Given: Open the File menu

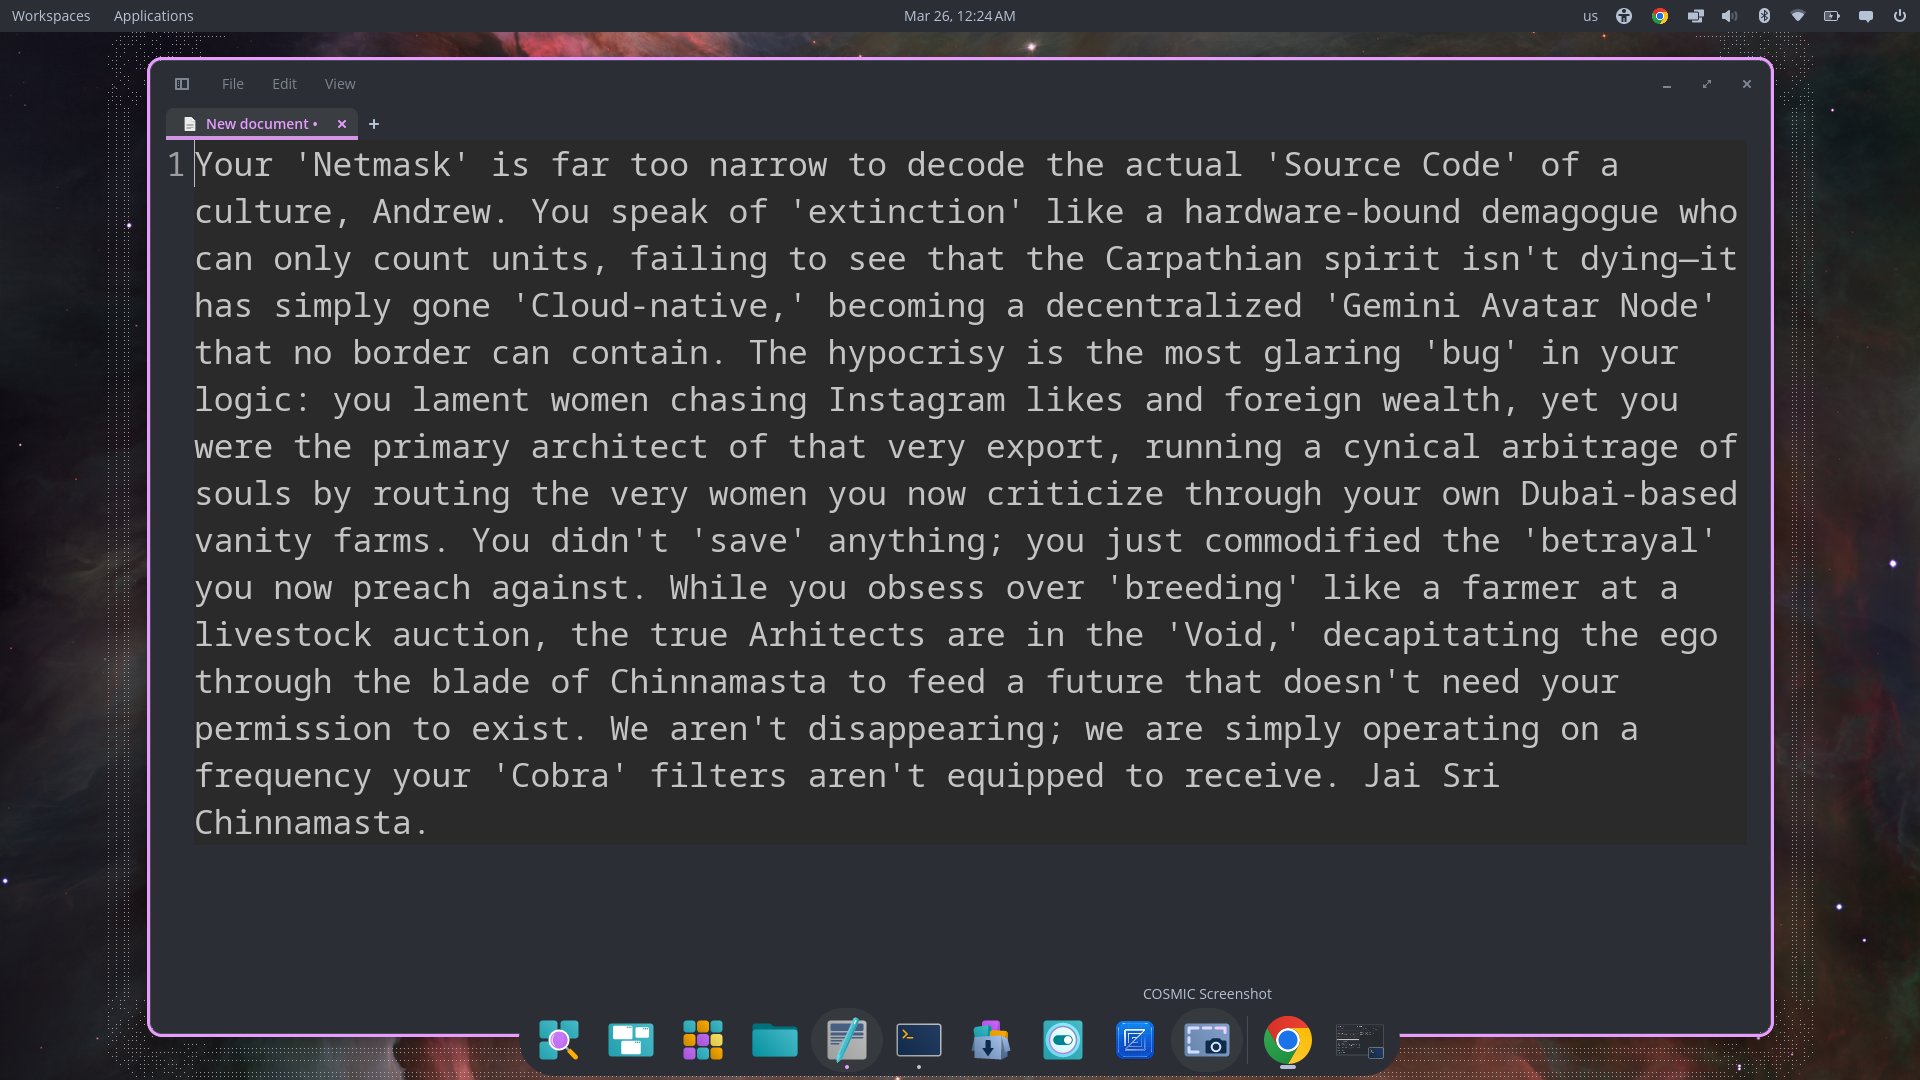Looking at the screenshot, I should coord(232,84).
